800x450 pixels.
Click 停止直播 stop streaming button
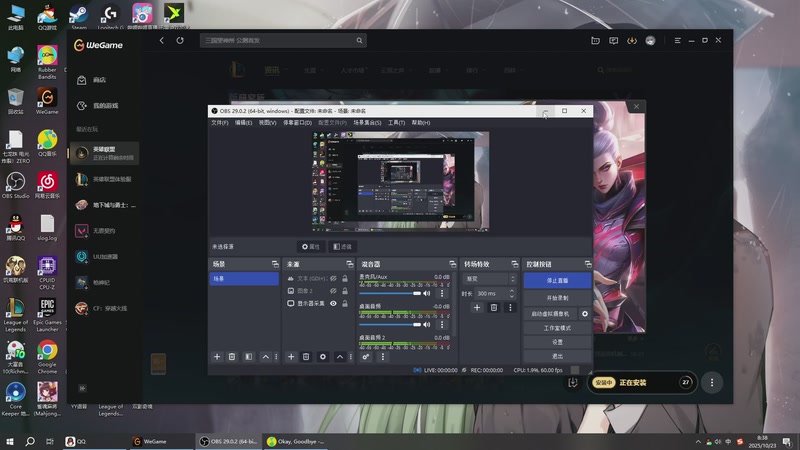(x=557, y=281)
